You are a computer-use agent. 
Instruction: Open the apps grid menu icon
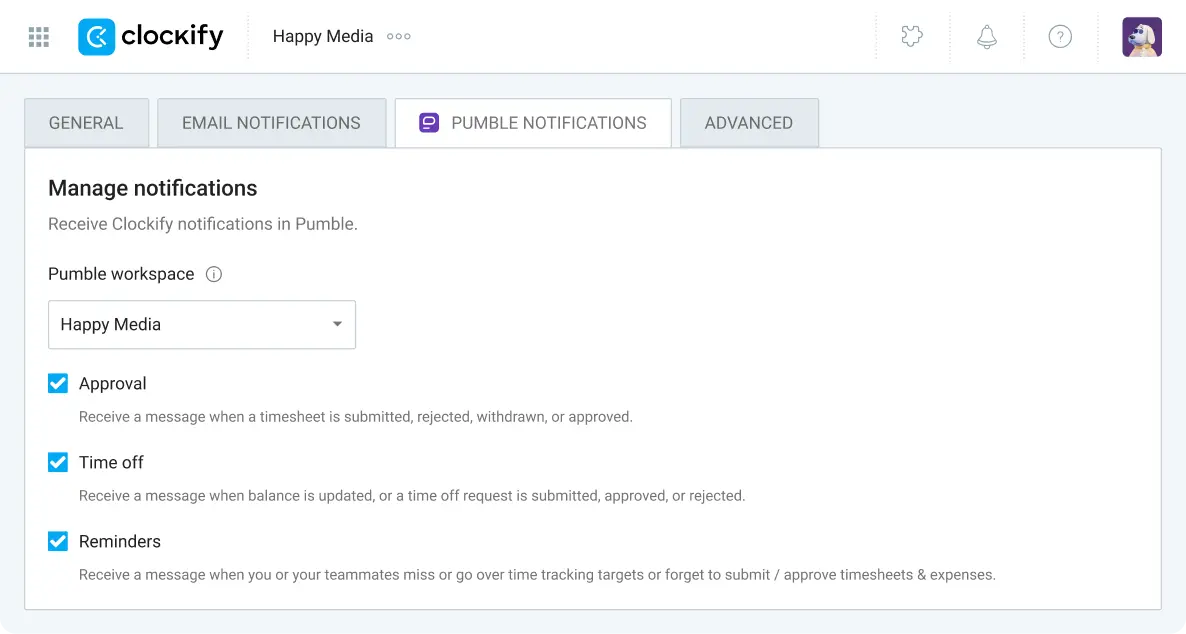click(39, 36)
